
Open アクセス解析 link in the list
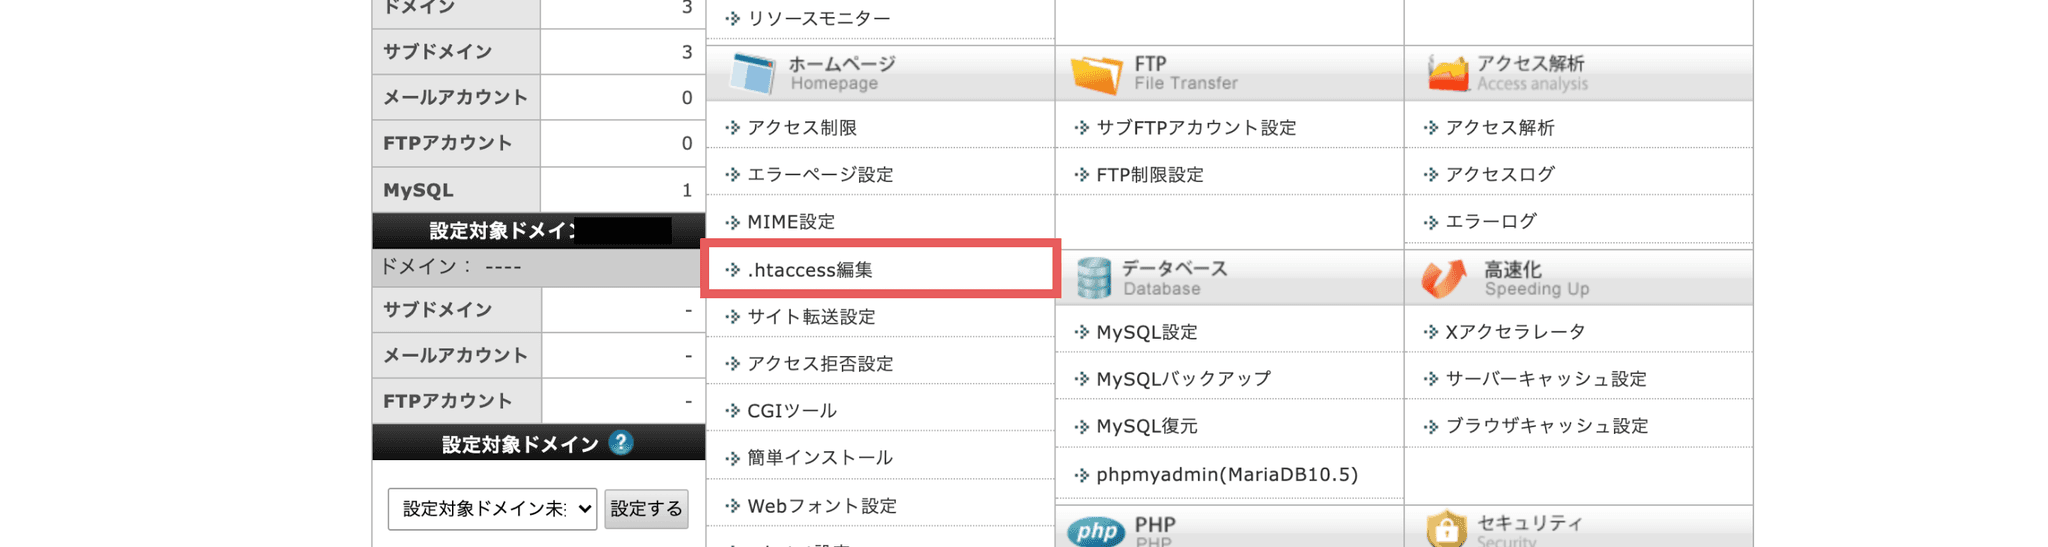point(1500,127)
